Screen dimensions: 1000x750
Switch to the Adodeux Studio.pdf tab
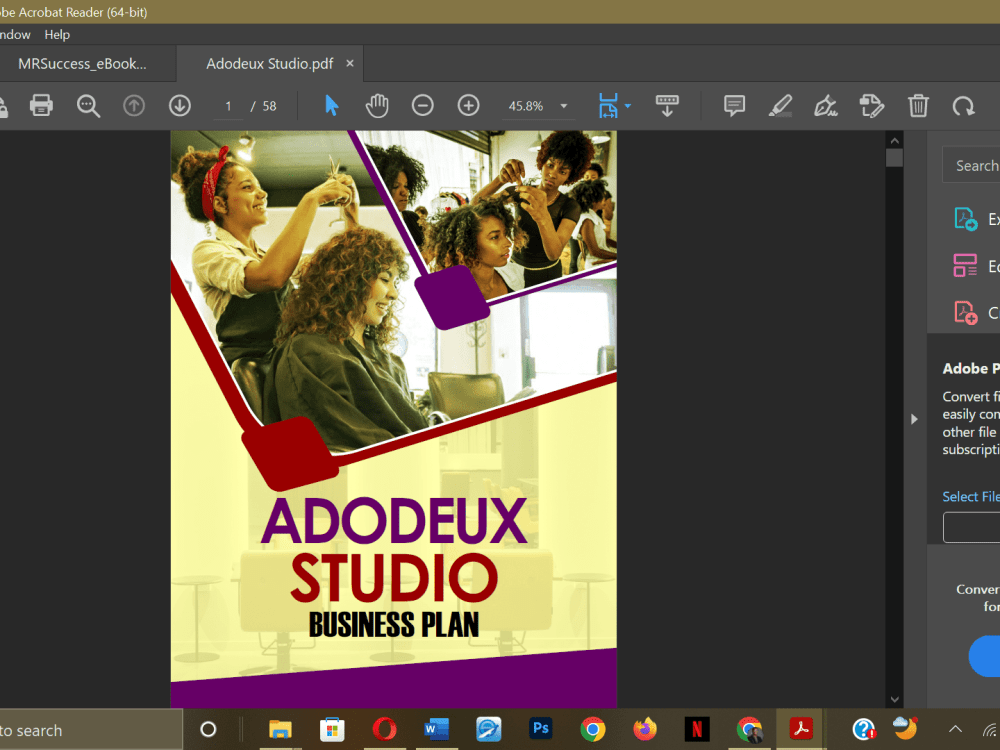270,64
